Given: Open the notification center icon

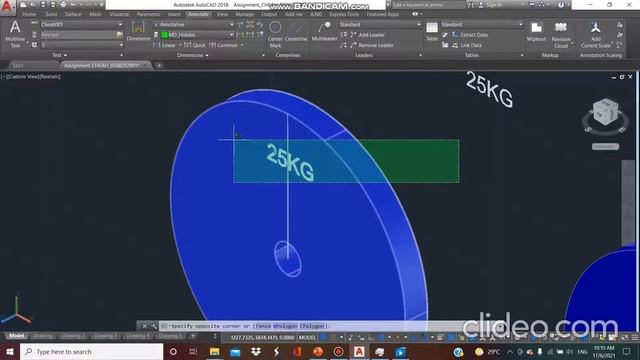Looking at the screenshot, I should tap(626, 351).
